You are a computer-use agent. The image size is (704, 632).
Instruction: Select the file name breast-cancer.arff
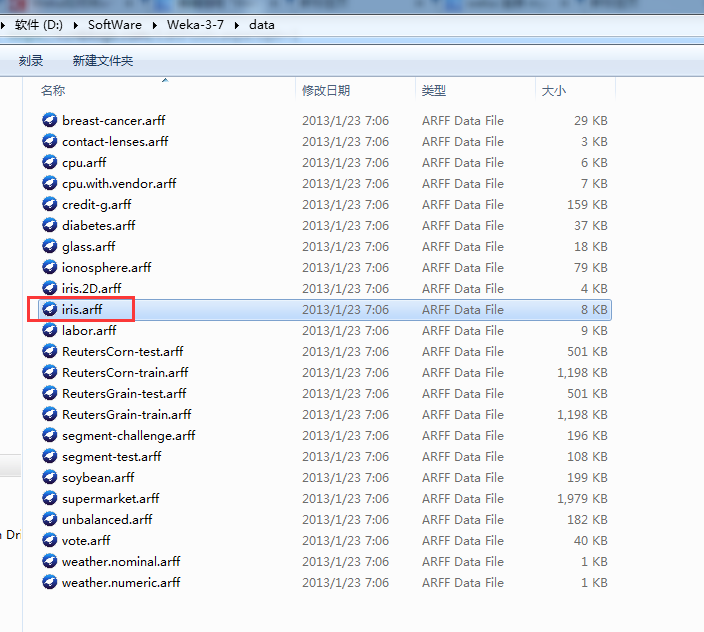(114, 120)
